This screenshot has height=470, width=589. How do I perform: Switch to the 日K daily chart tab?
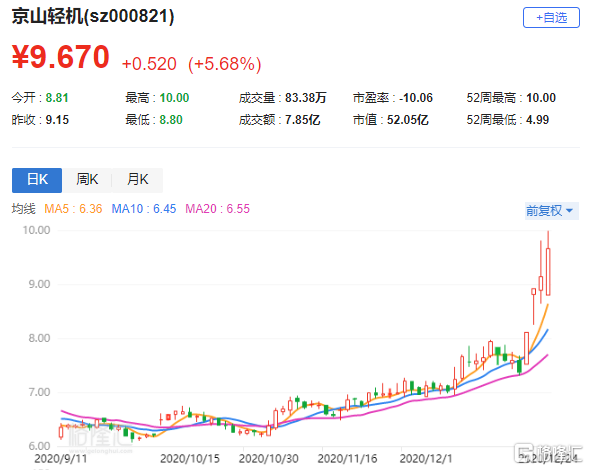coord(37,180)
